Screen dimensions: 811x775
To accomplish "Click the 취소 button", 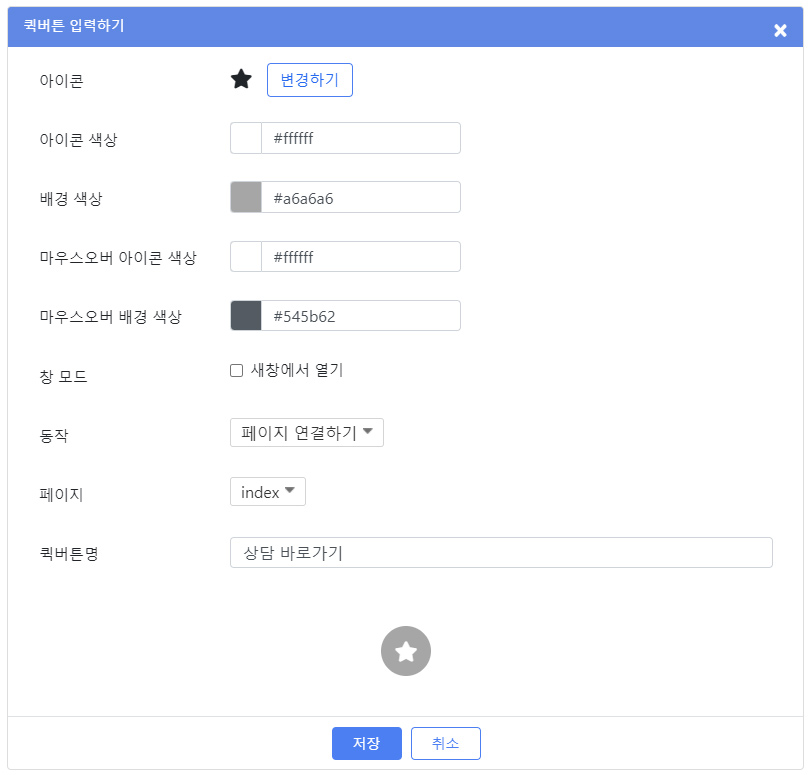I will 446,743.
